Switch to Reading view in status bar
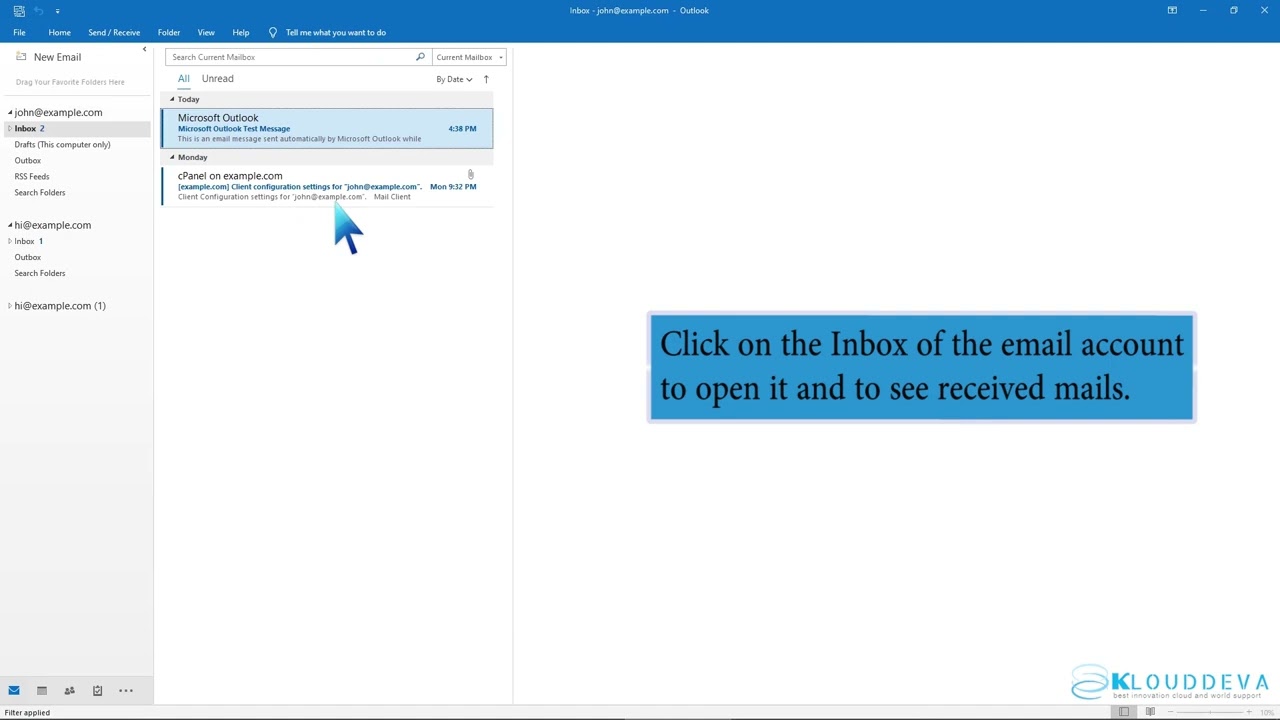The width and height of the screenshot is (1280, 720). click(1150, 712)
